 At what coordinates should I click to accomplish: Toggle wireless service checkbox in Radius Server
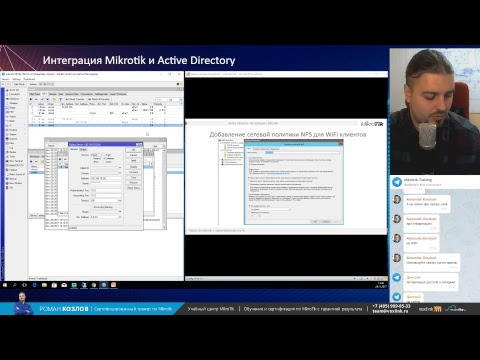tap(104, 158)
